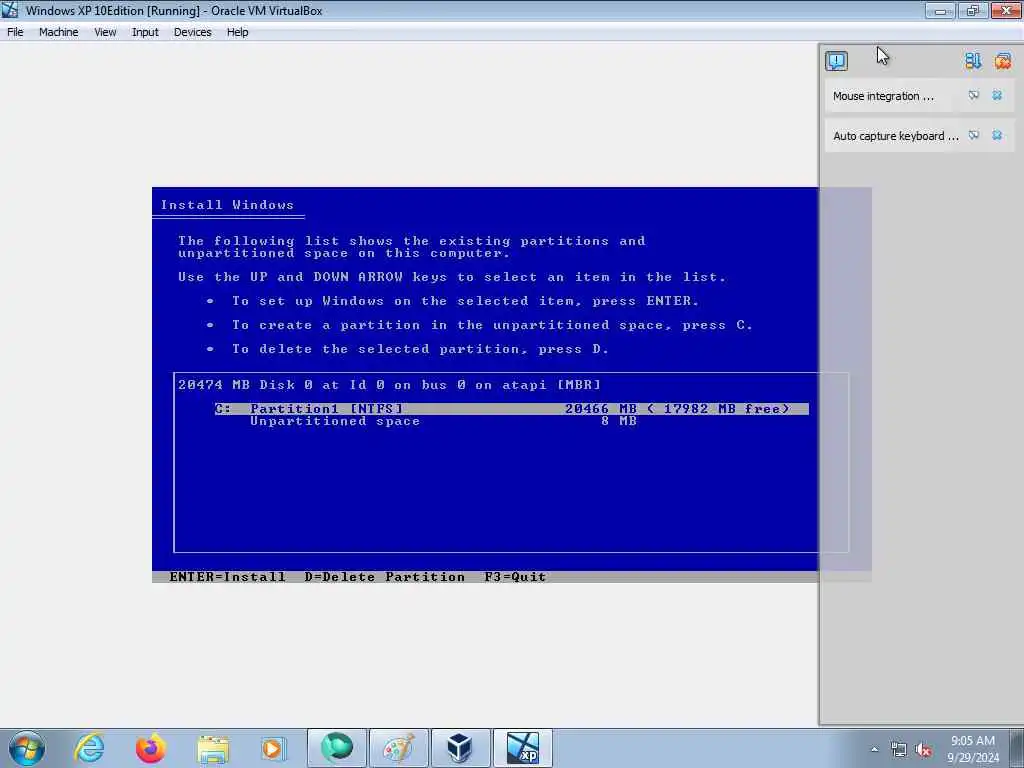Switch to Paint in the taskbar
The image size is (1024, 768).
(398, 748)
